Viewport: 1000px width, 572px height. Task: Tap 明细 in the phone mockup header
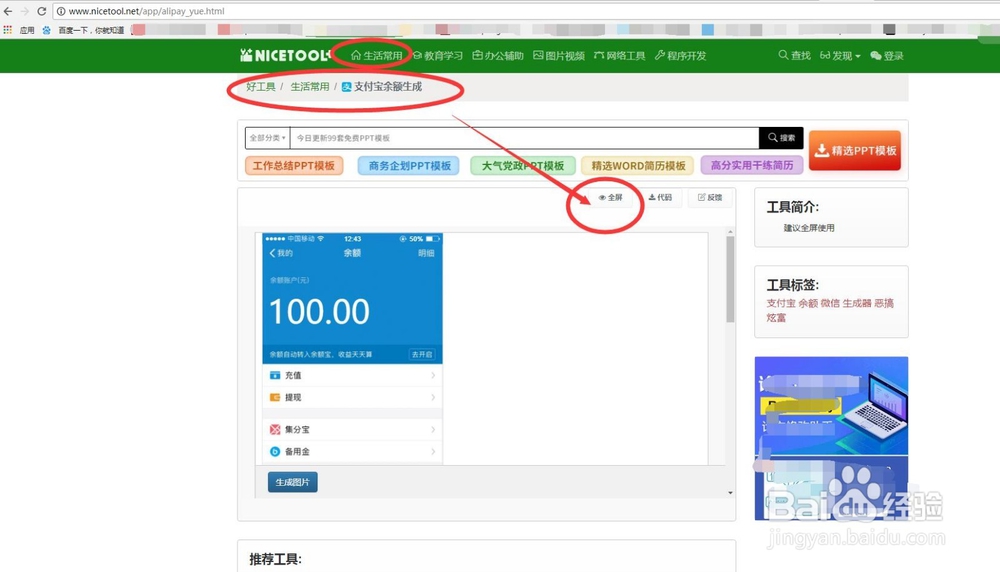426,253
